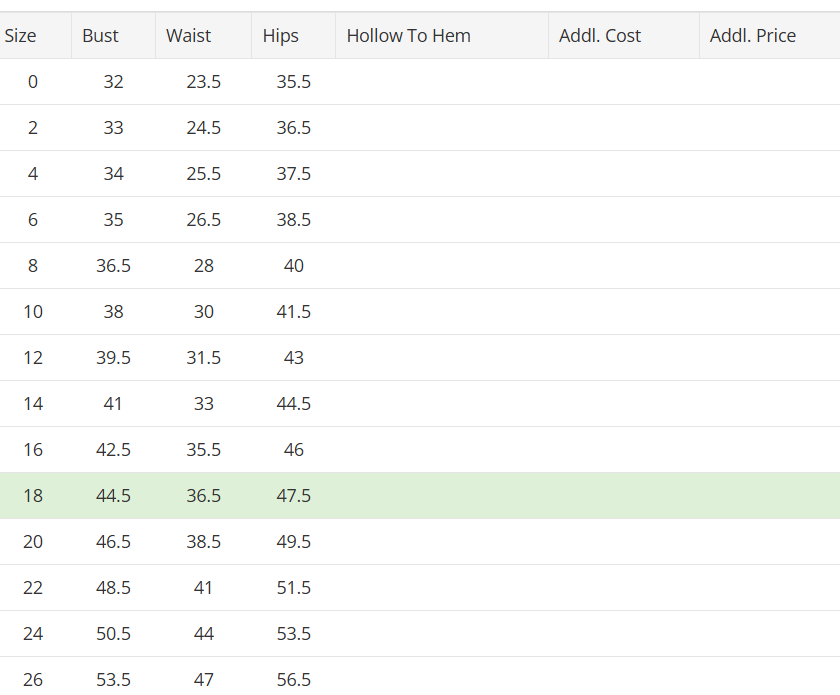The image size is (840, 695).
Task: Click the Hollow To Hem cell for size 22
Action: pos(441,588)
